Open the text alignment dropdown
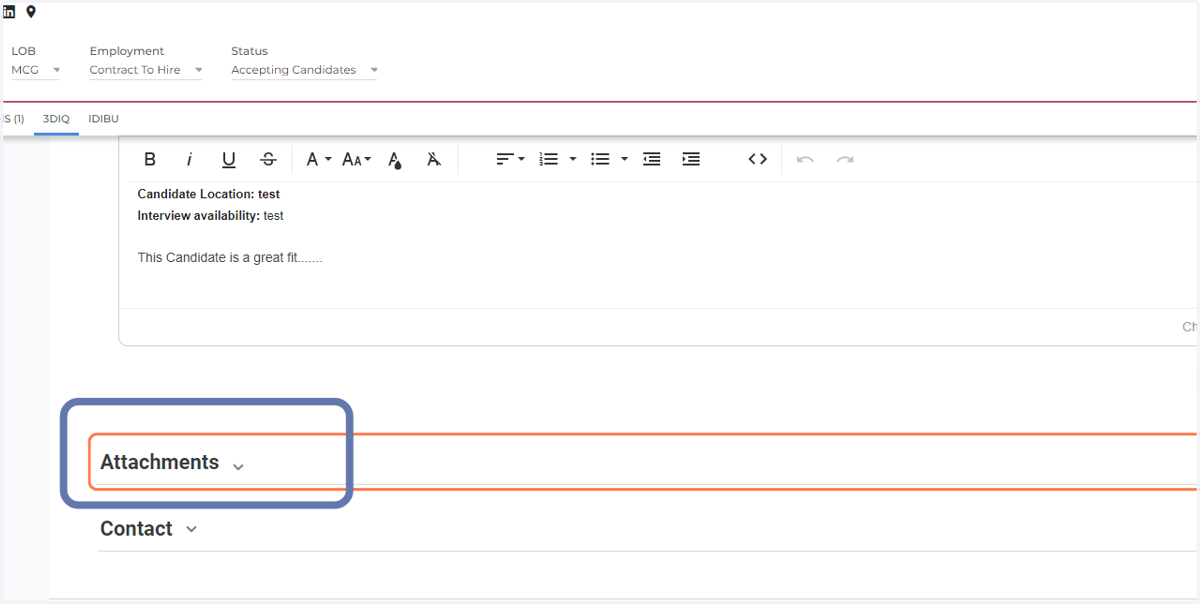Screen dimensions: 1200x604 (510, 159)
